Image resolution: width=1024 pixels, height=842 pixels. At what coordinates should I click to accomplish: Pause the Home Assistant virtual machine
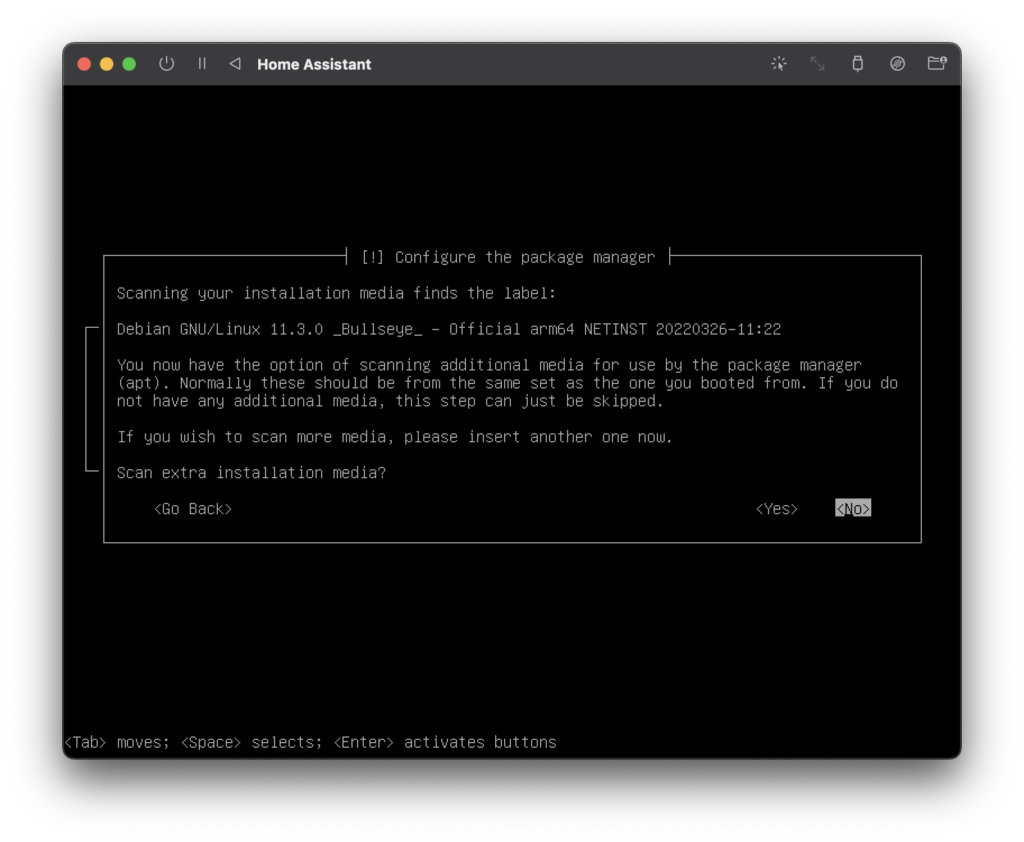(202, 63)
